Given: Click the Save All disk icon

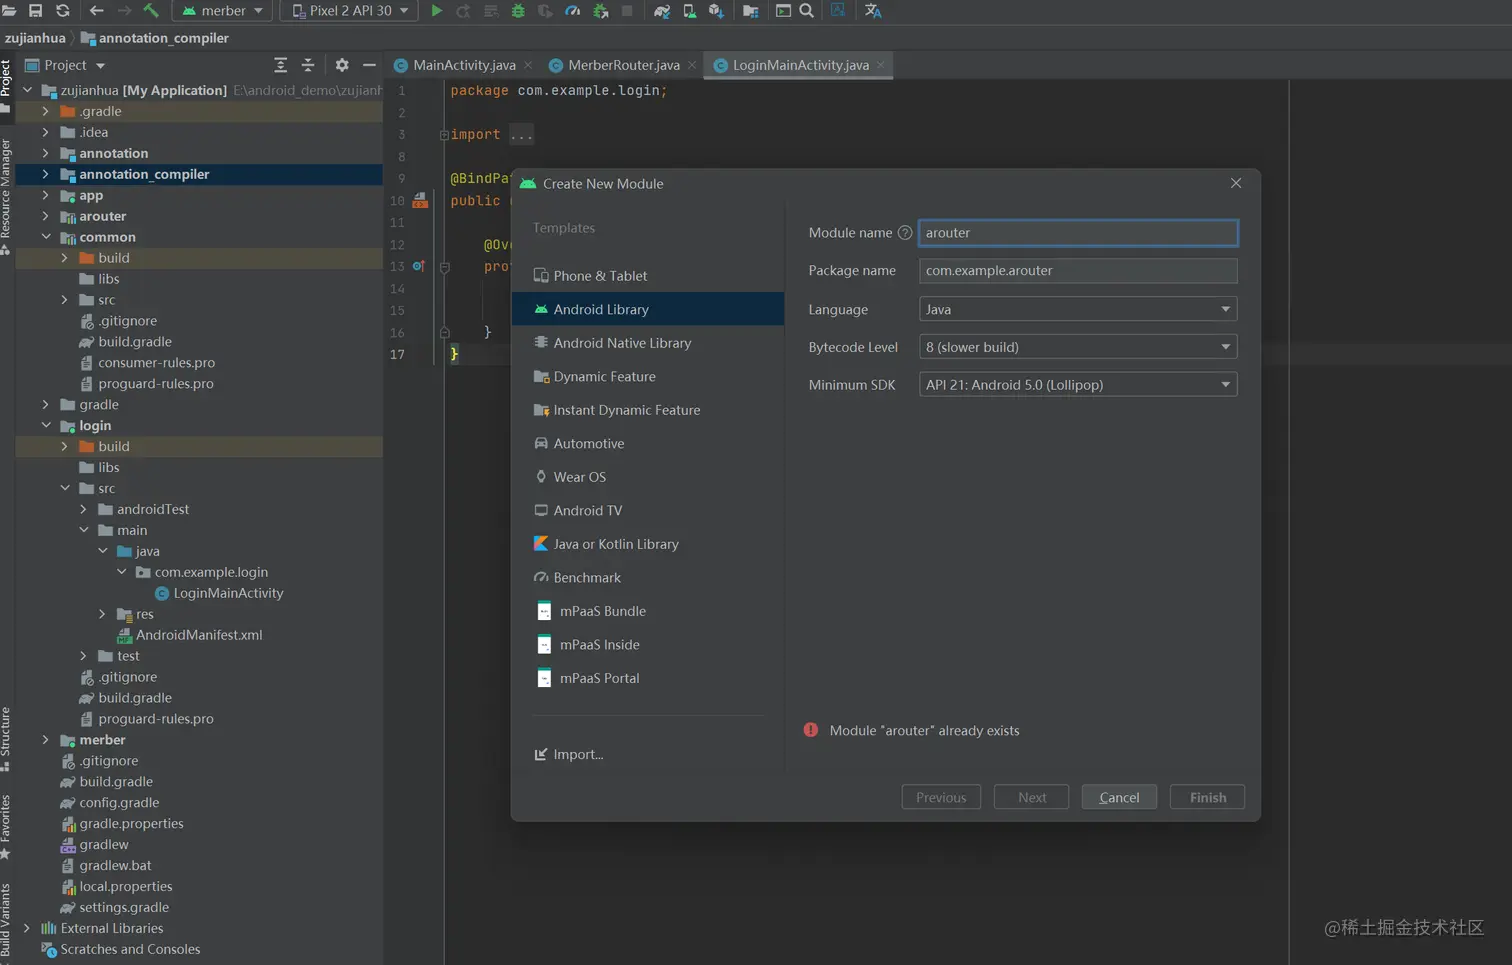Looking at the screenshot, I should click(x=35, y=11).
